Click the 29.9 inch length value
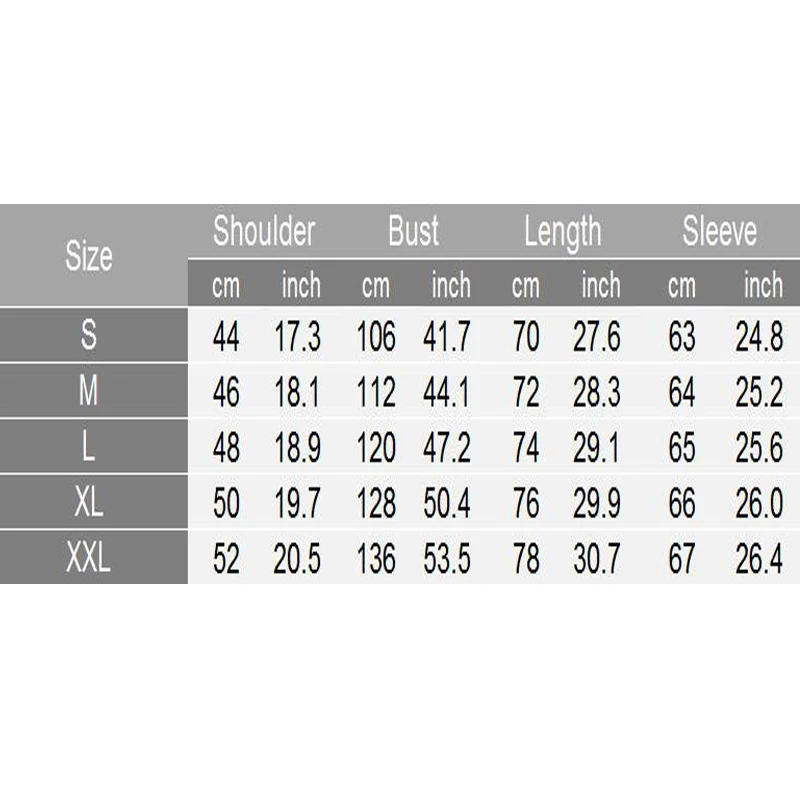This screenshot has height=800, width=800. tap(597, 505)
